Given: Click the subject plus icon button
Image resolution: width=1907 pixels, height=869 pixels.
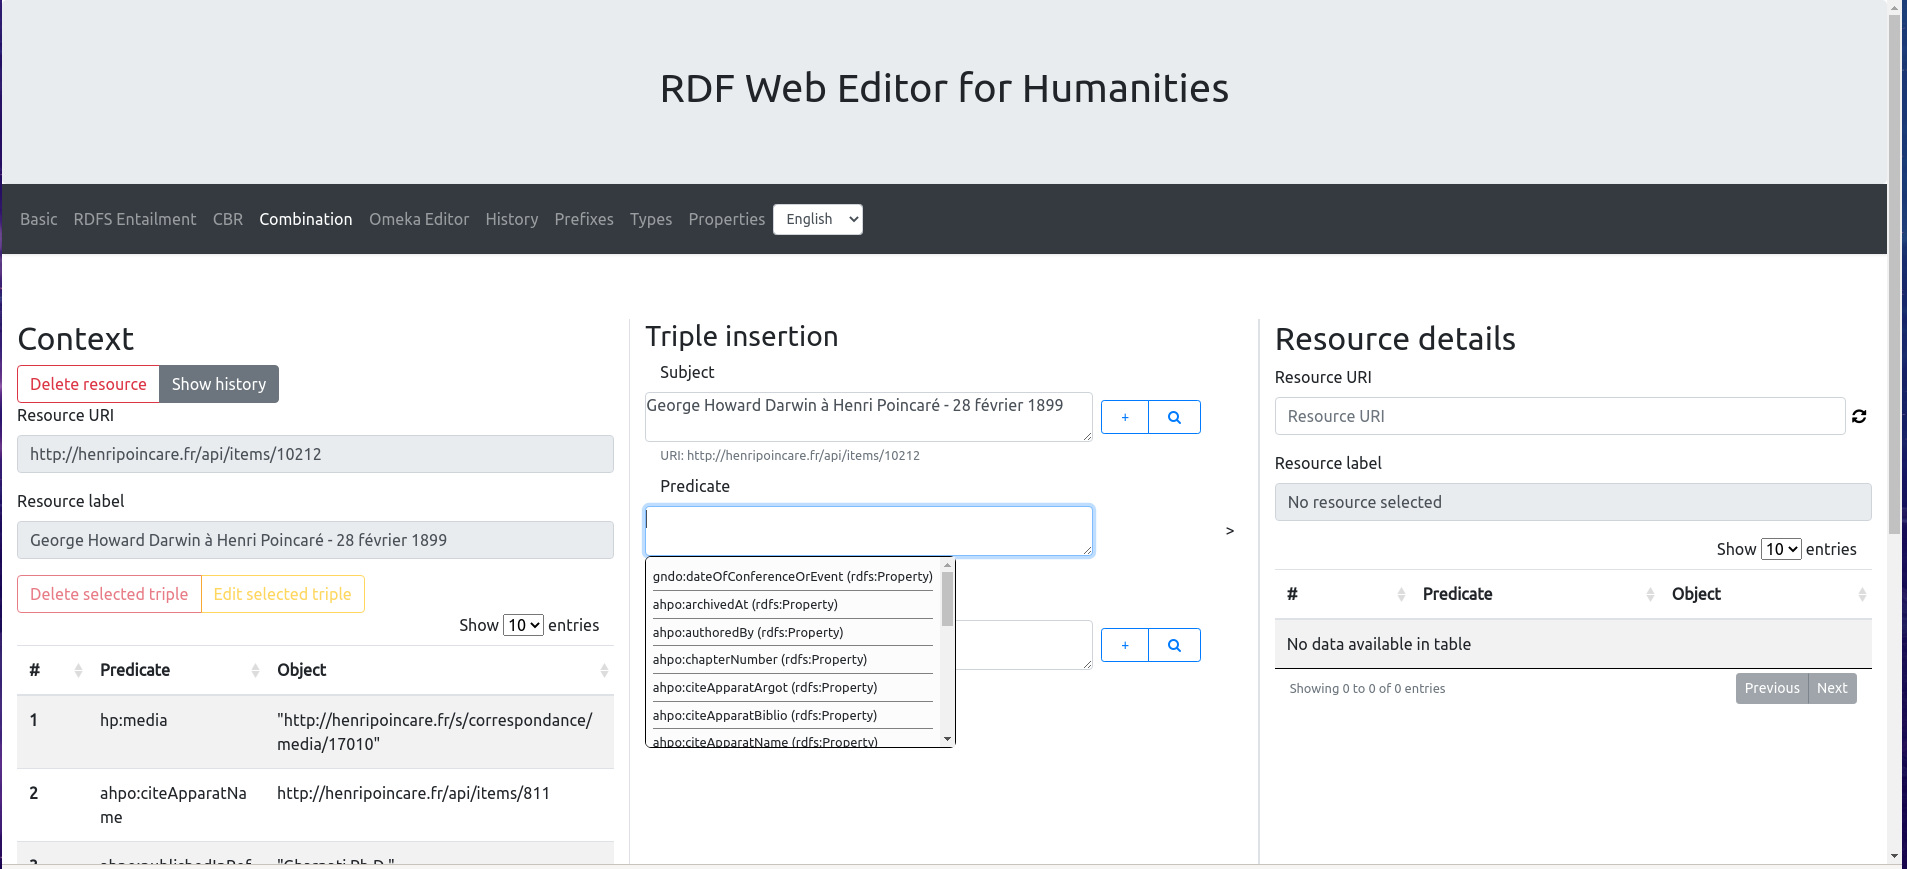Looking at the screenshot, I should tap(1125, 417).
